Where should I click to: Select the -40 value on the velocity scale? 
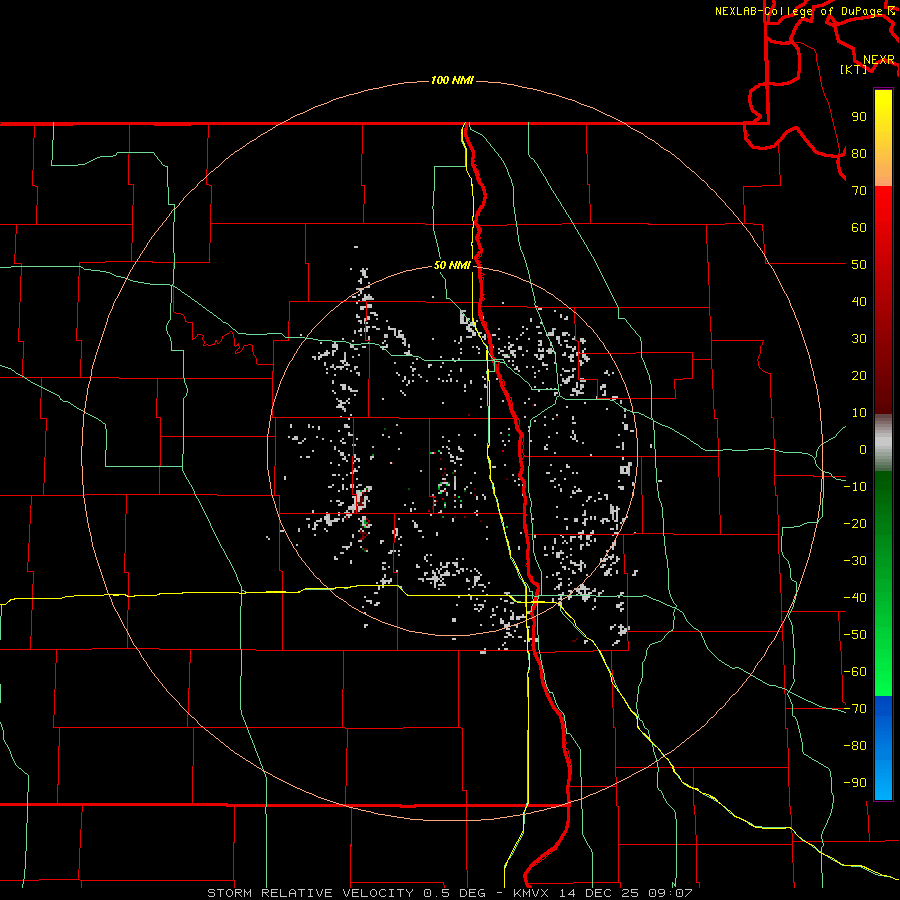[855, 598]
